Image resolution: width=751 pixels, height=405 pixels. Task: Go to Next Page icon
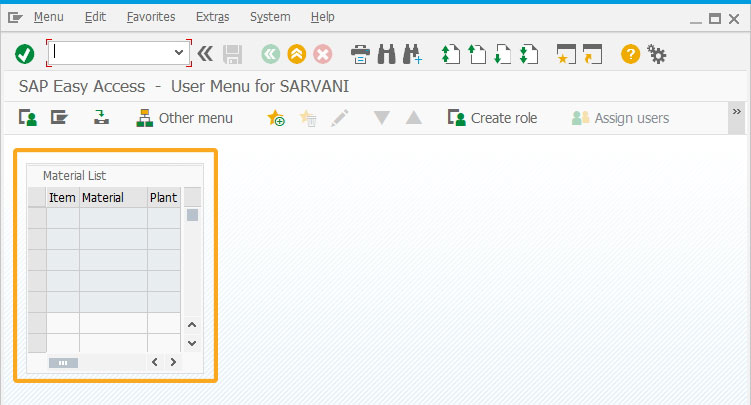click(502, 54)
